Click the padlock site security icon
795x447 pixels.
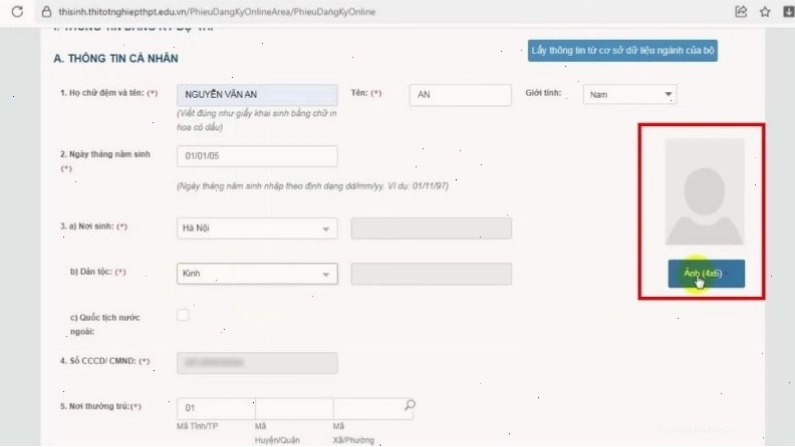pyautogui.click(x=46, y=12)
